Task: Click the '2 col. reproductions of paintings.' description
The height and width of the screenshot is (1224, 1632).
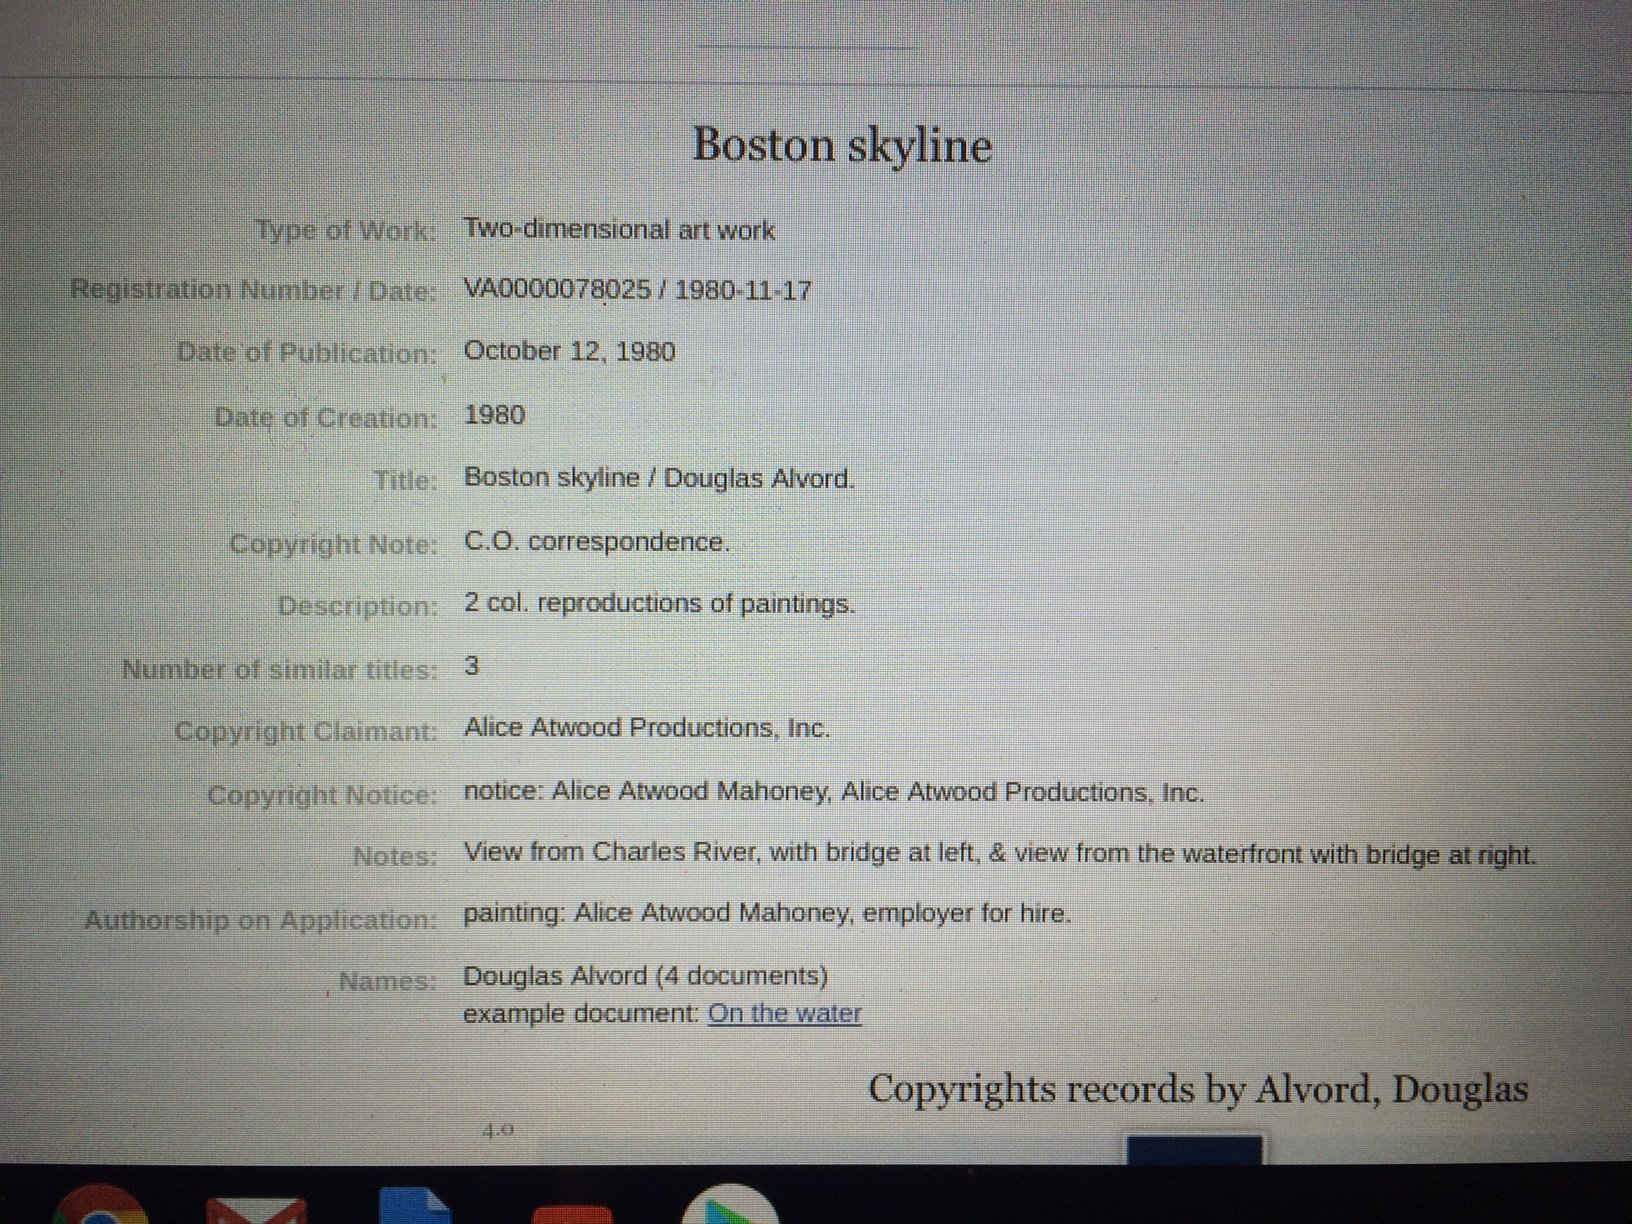Action: coord(659,604)
